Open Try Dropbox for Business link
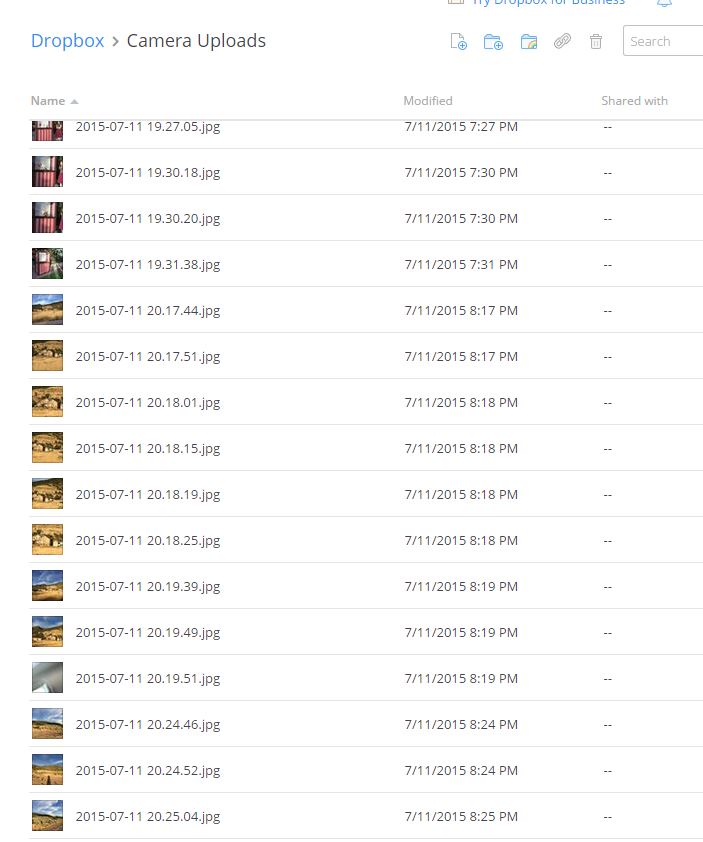Screen dimensions: 703x842 (x=548, y=3)
